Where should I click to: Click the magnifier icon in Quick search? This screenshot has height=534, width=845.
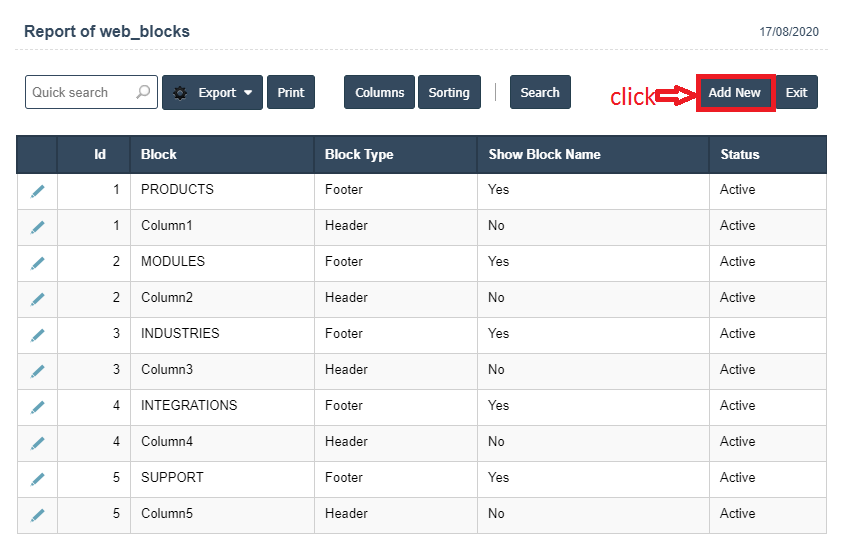click(143, 92)
